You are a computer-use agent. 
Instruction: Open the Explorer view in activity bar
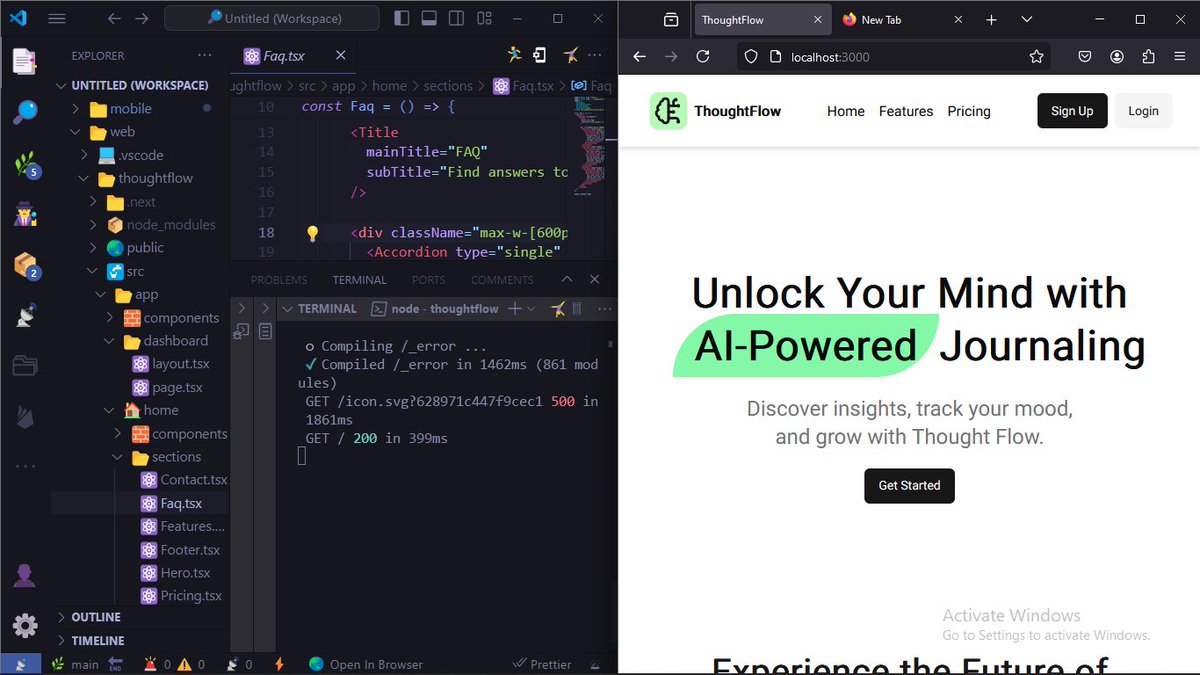(x=24, y=61)
